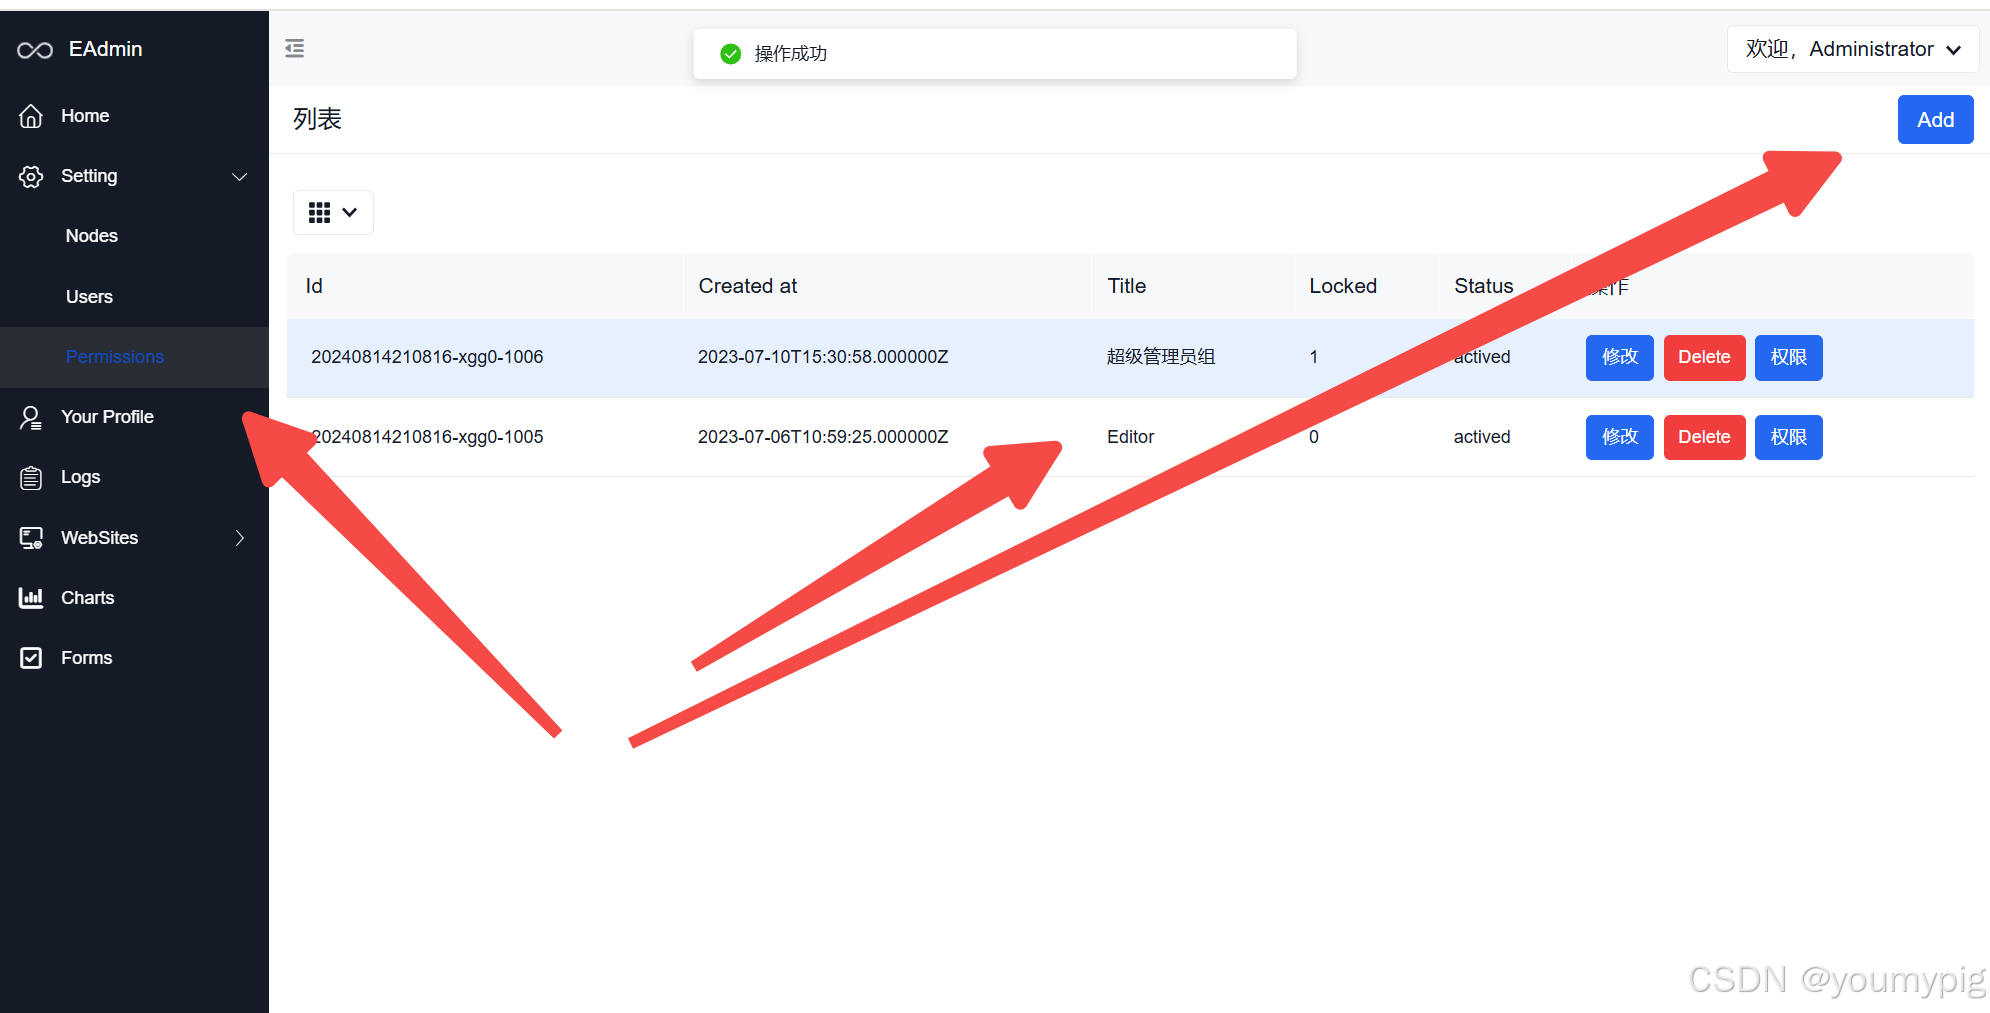The width and height of the screenshot is (1990, 1013).
Task: Click the 列表 page heading
Action: point(317,119)
